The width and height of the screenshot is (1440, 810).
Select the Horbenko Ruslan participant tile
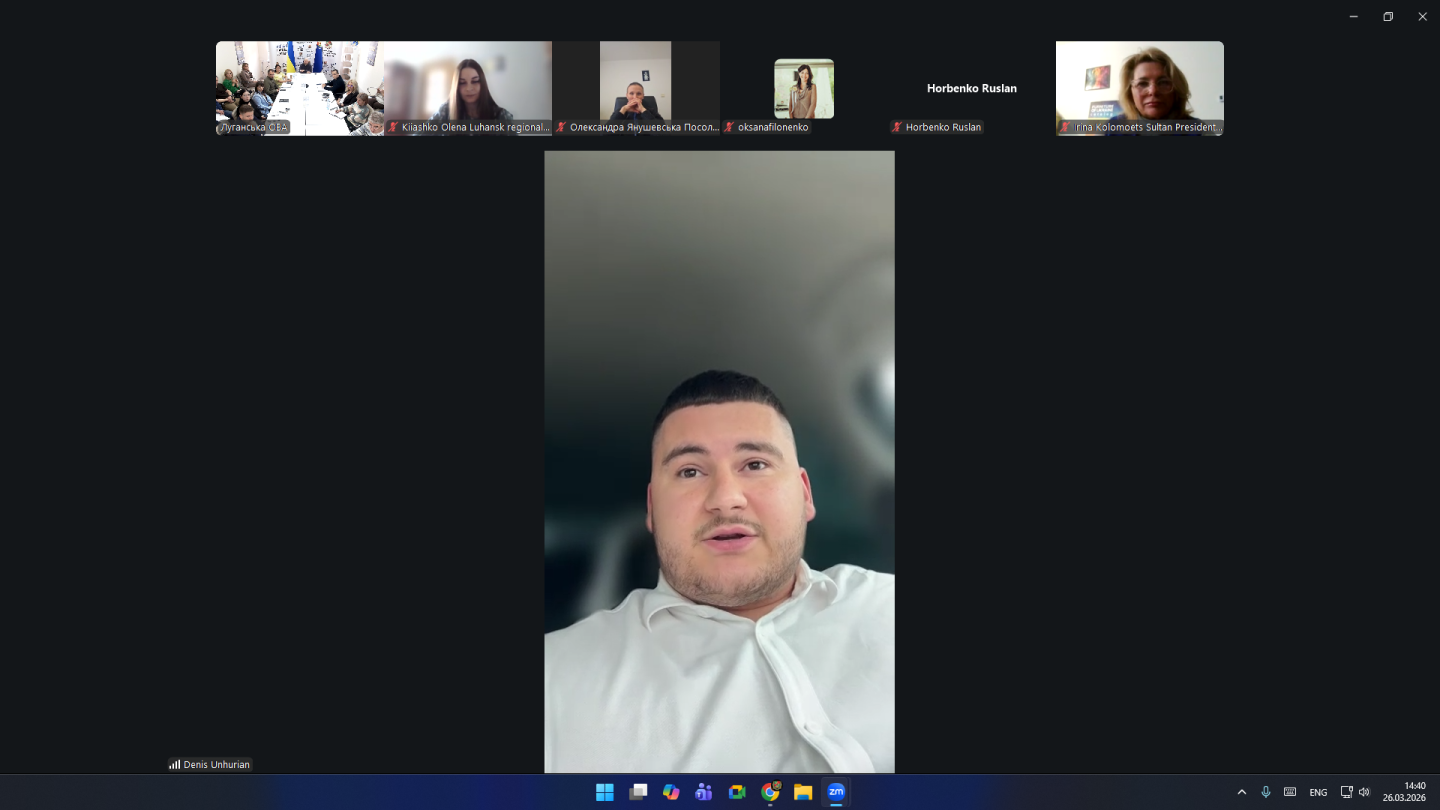[971, 88]
